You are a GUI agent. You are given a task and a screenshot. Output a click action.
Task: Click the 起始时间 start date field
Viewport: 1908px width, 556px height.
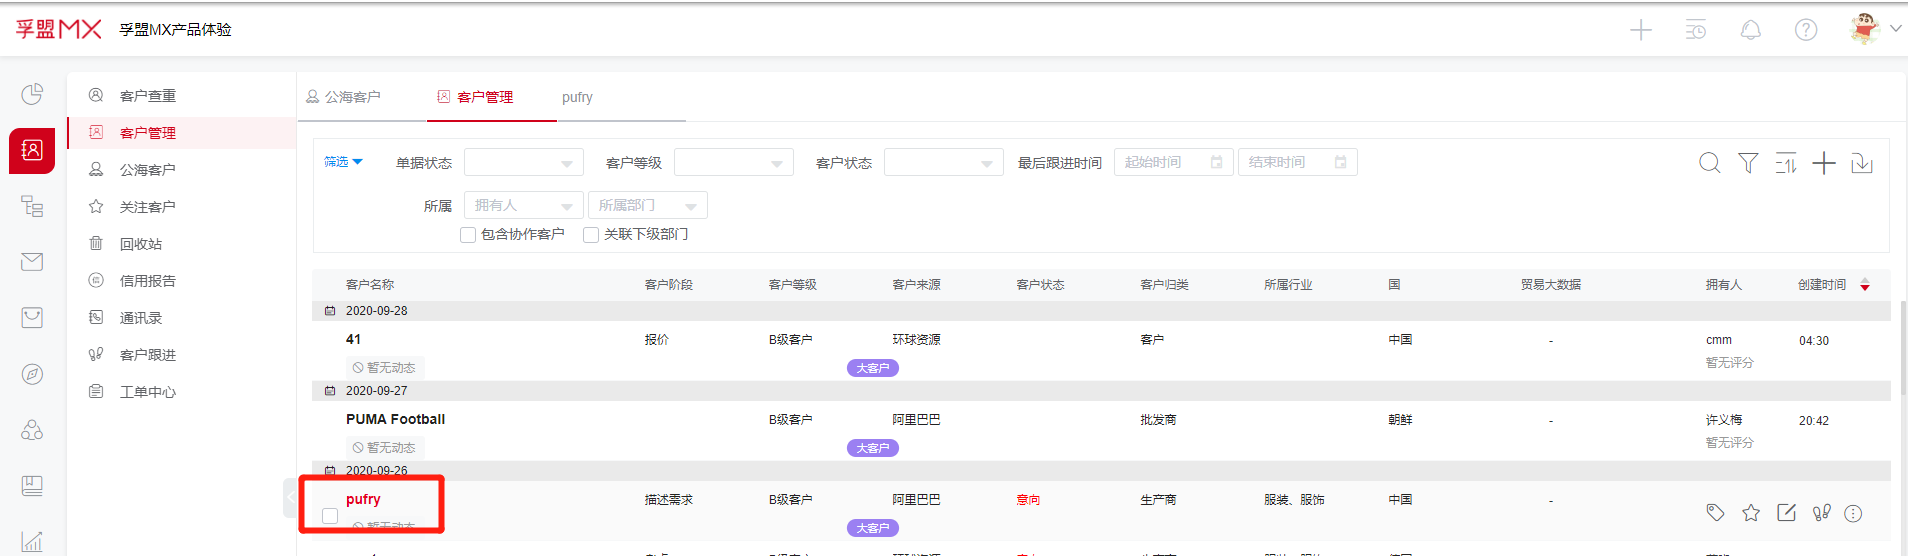(1172, 162)
